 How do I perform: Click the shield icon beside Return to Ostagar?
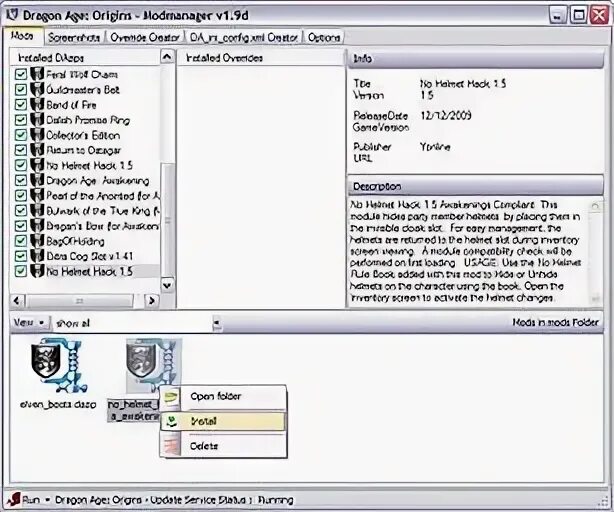37,150
